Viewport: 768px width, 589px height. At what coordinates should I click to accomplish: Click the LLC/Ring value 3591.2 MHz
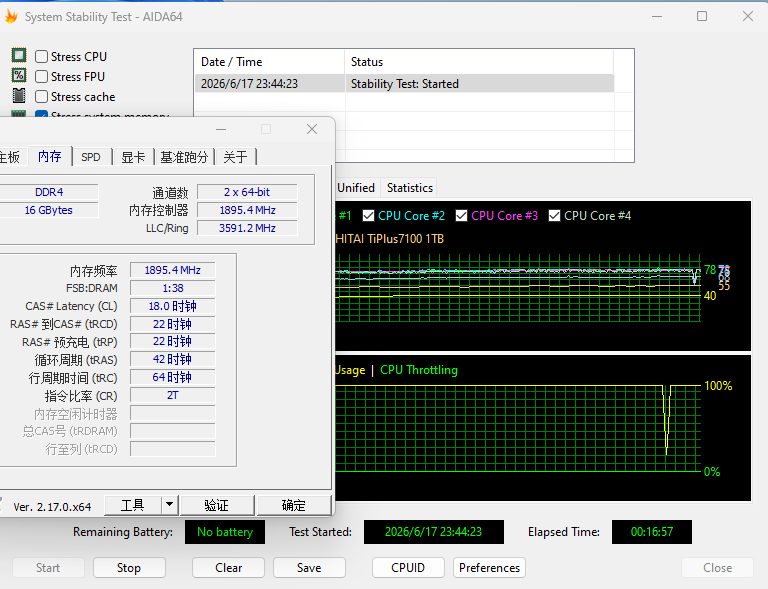[247, 228]
